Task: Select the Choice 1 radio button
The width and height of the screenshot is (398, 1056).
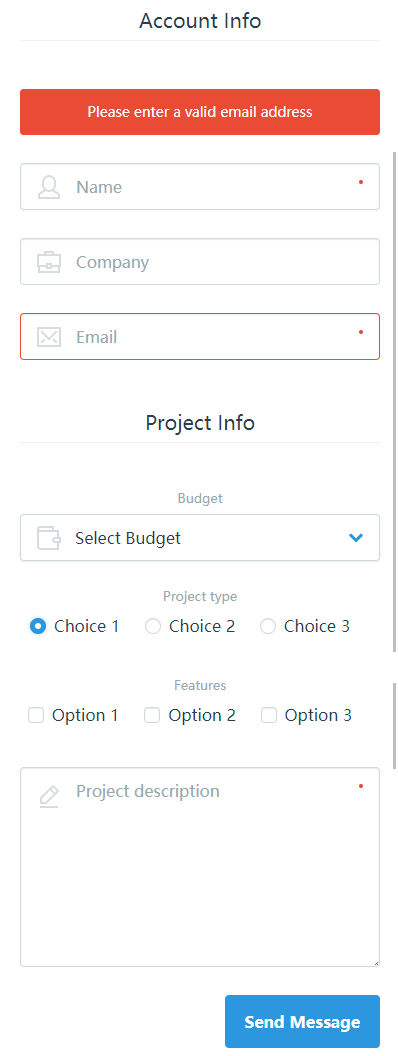Action: pyautogui.click(x=38, y=626)
